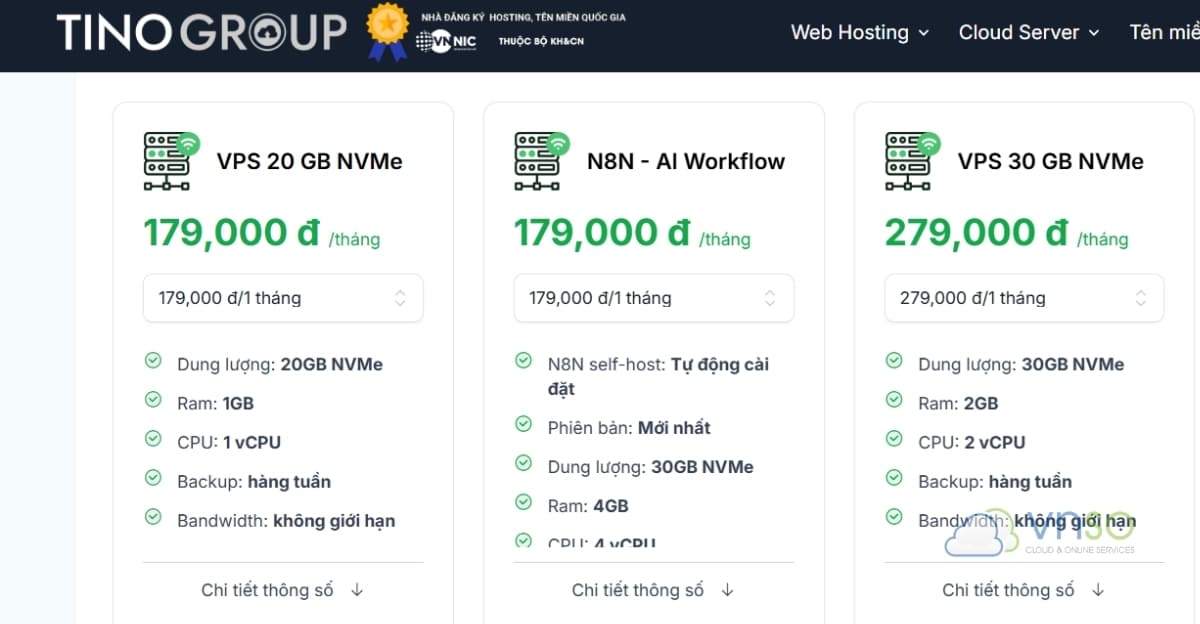Click check icon beside Ram: 1GB

tap(153, 399)
